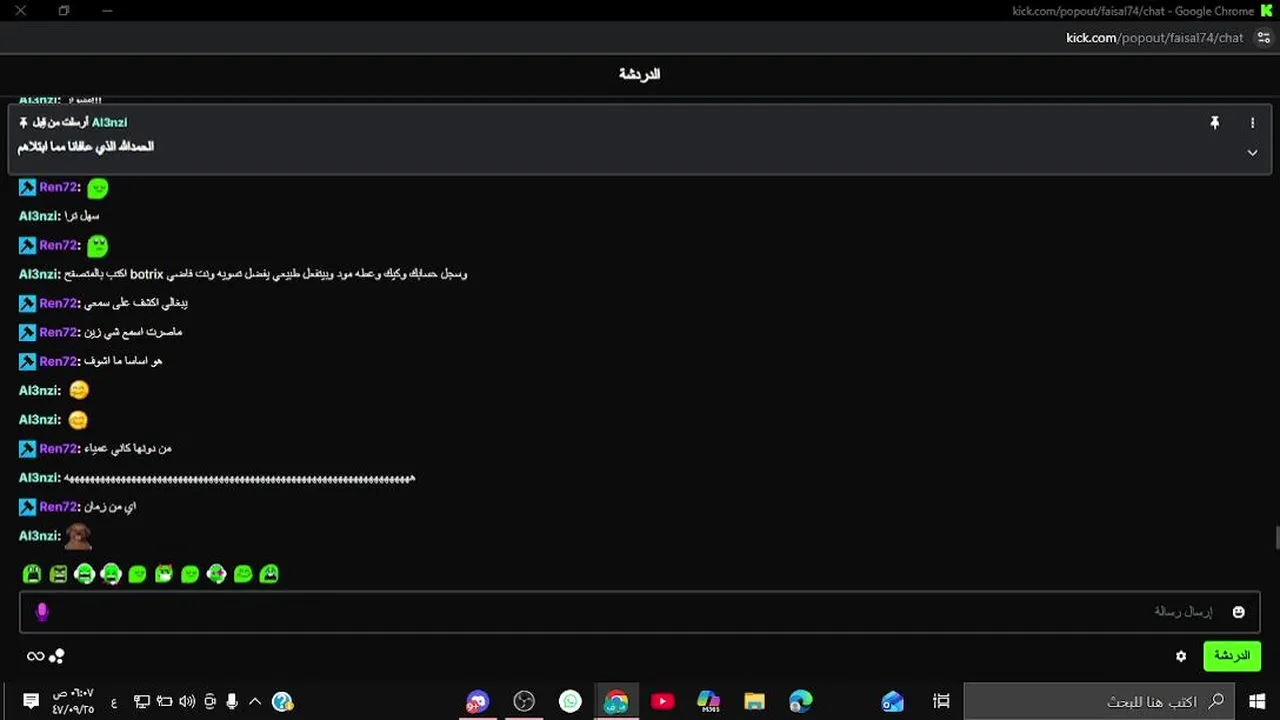Open YouTube from the taskbar
The height and width of the screenshot is (720, 1280).
pos(662,701)
